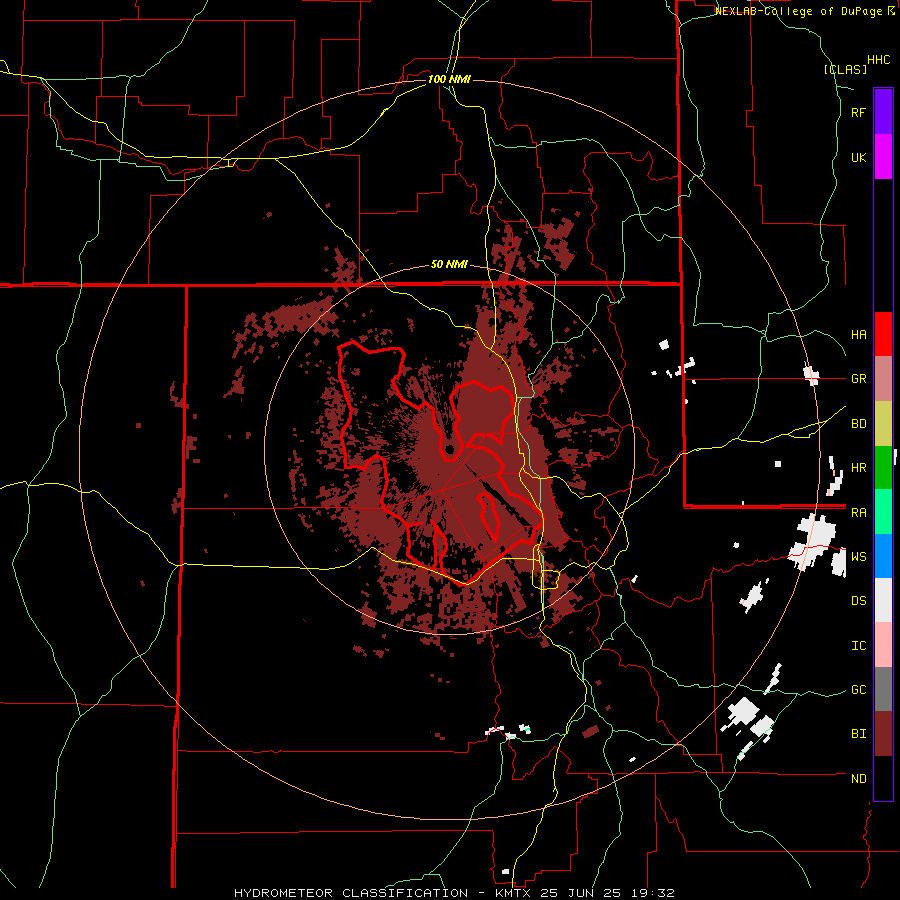Click the HA legend label
Screen dimensions: 900x900
pyautogui.click(x=858, y=334)
